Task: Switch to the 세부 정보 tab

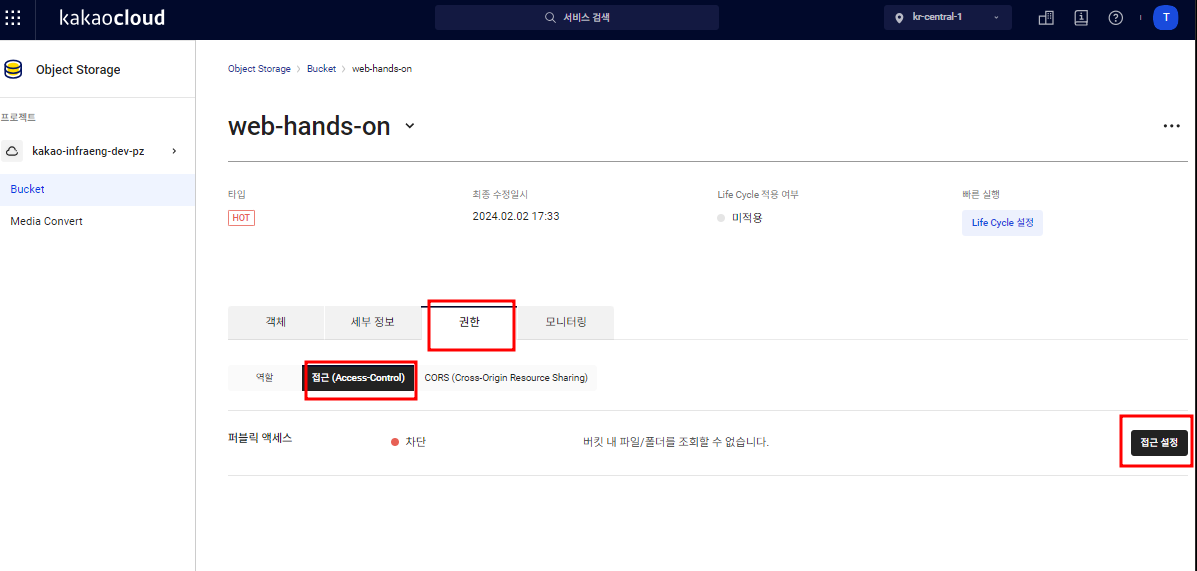Action: (x=373, y=322)
